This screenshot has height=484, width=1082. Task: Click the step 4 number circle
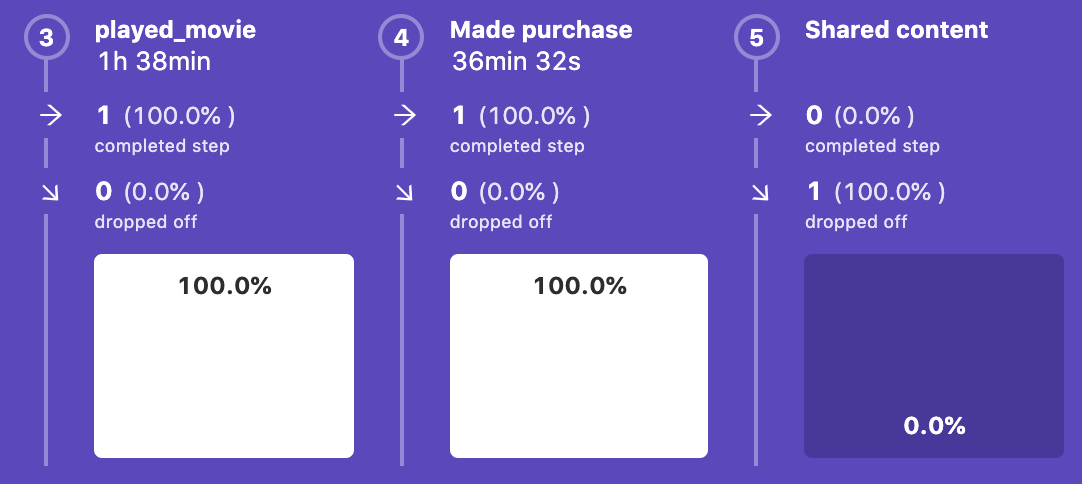[x=401, y=38]
